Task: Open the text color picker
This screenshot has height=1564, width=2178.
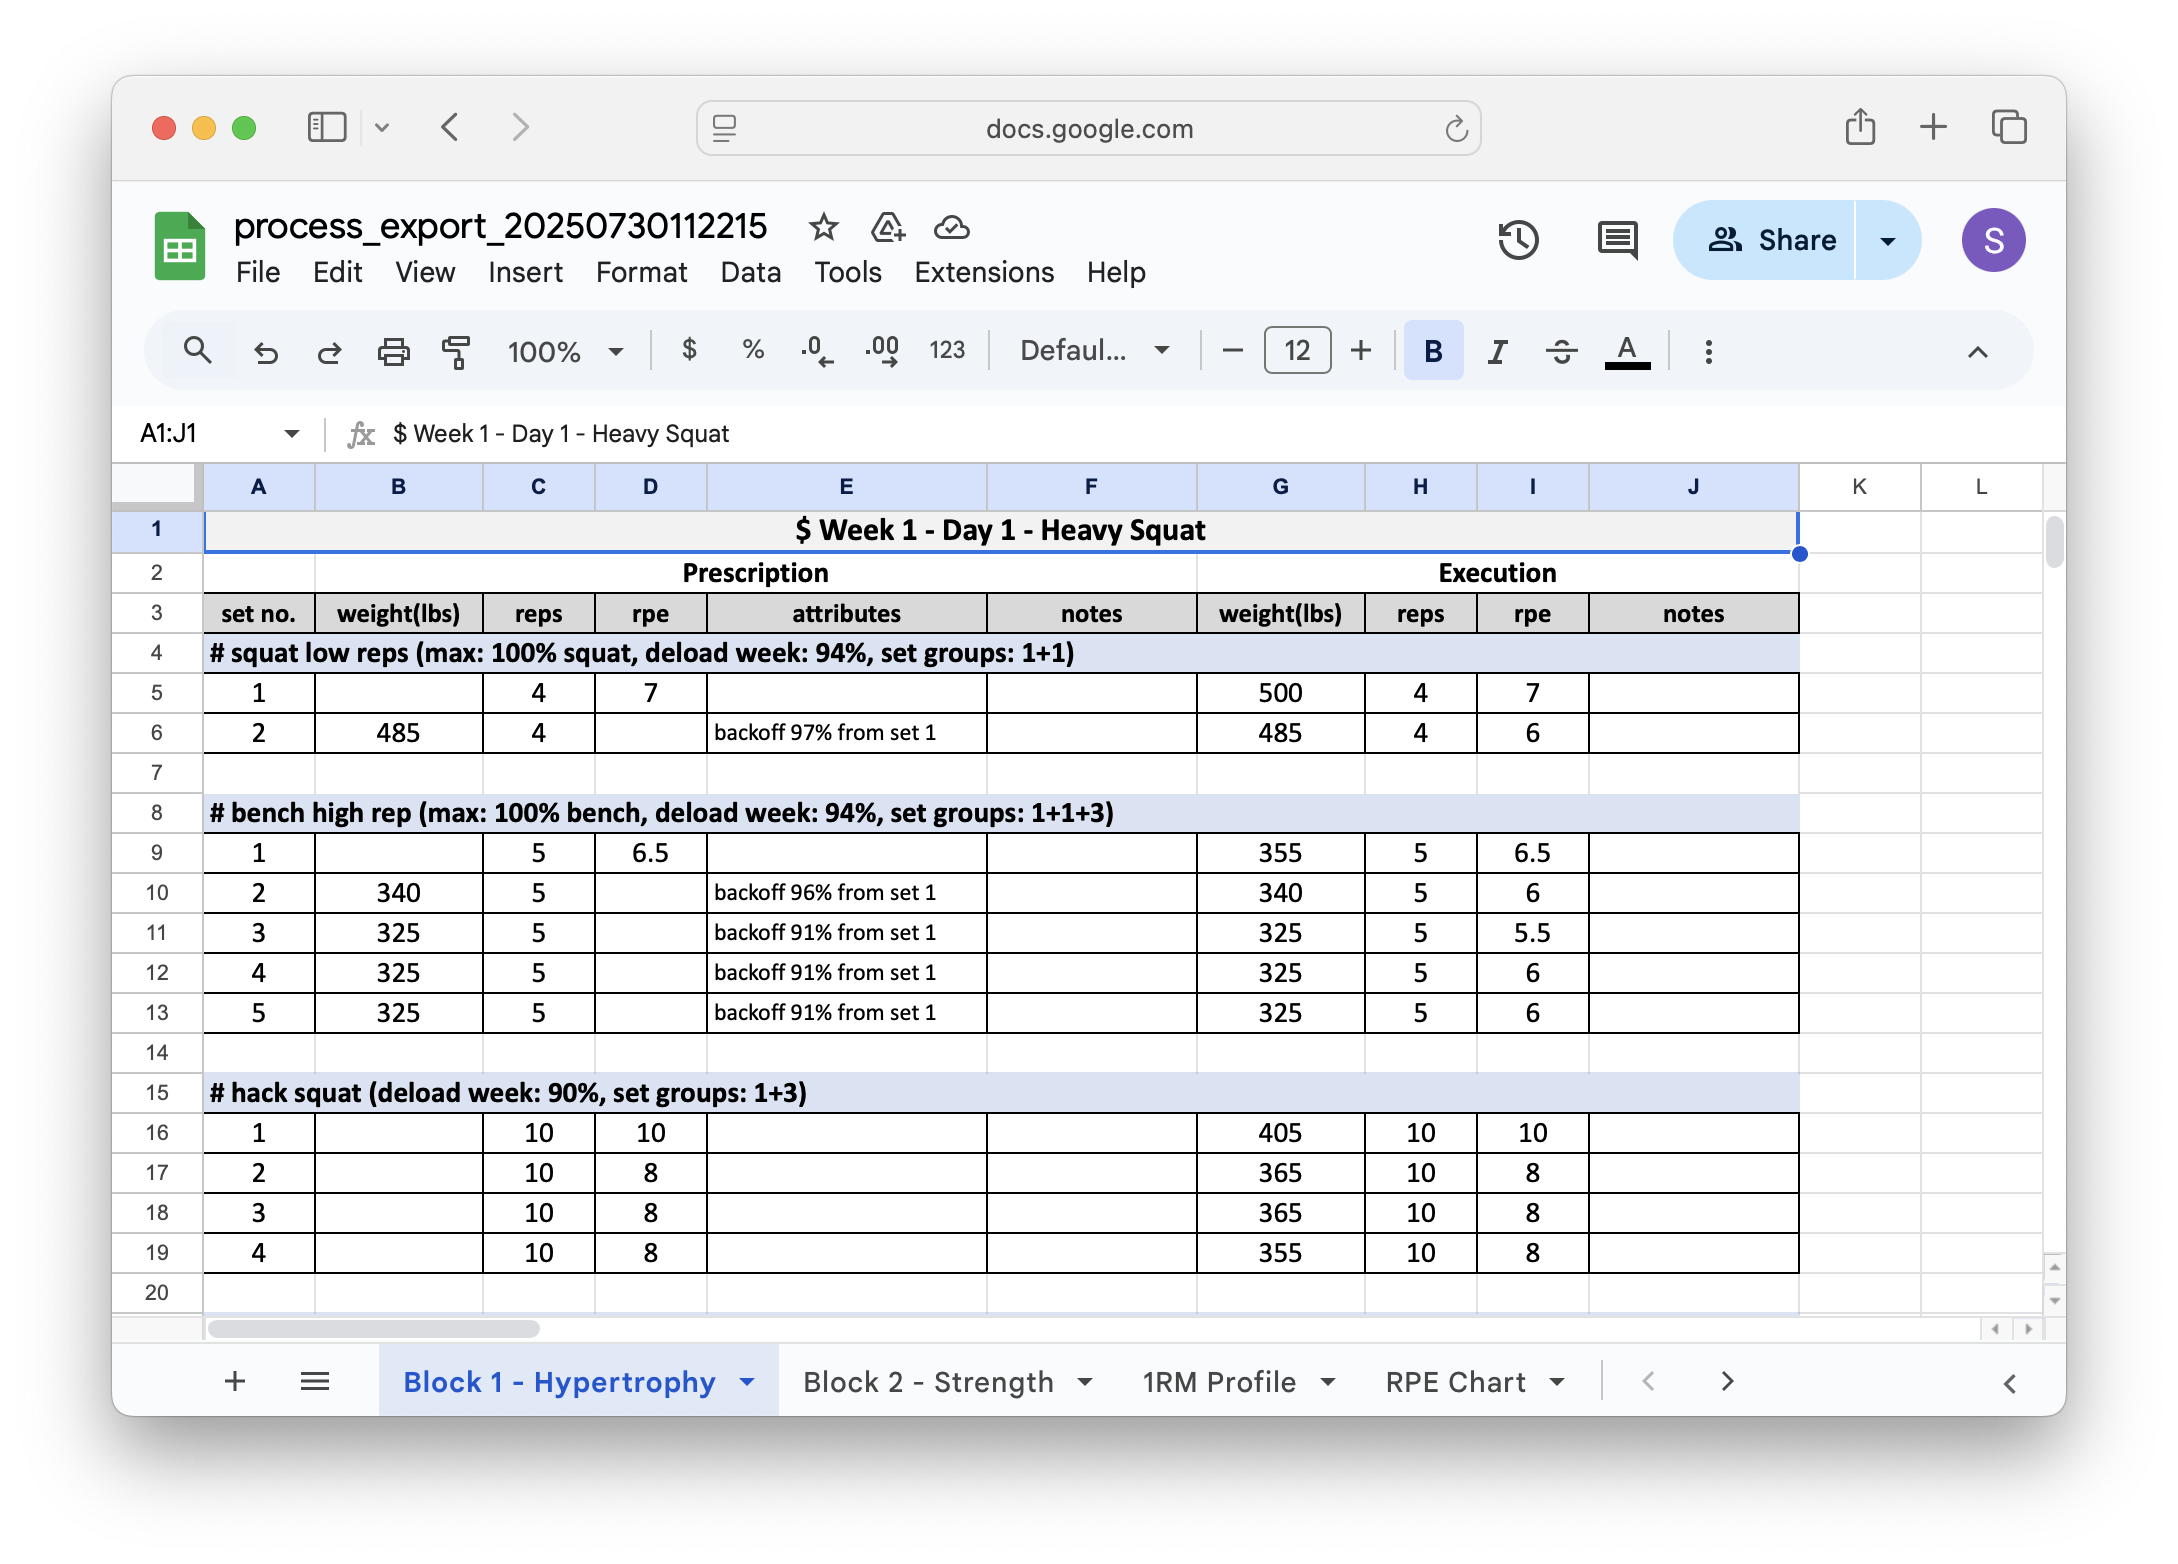Action: 1627,351
